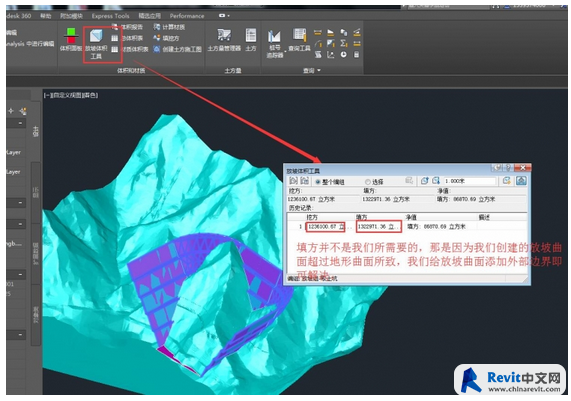
Task: Open the 帮助 help tab
Action: pyautogui.click(x=46, y=16)
